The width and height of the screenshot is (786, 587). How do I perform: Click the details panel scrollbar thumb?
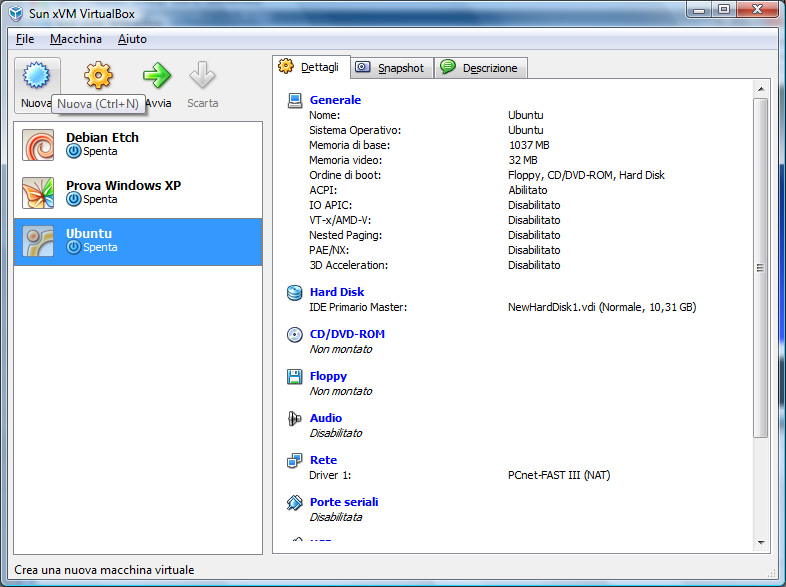pos(761,268)
